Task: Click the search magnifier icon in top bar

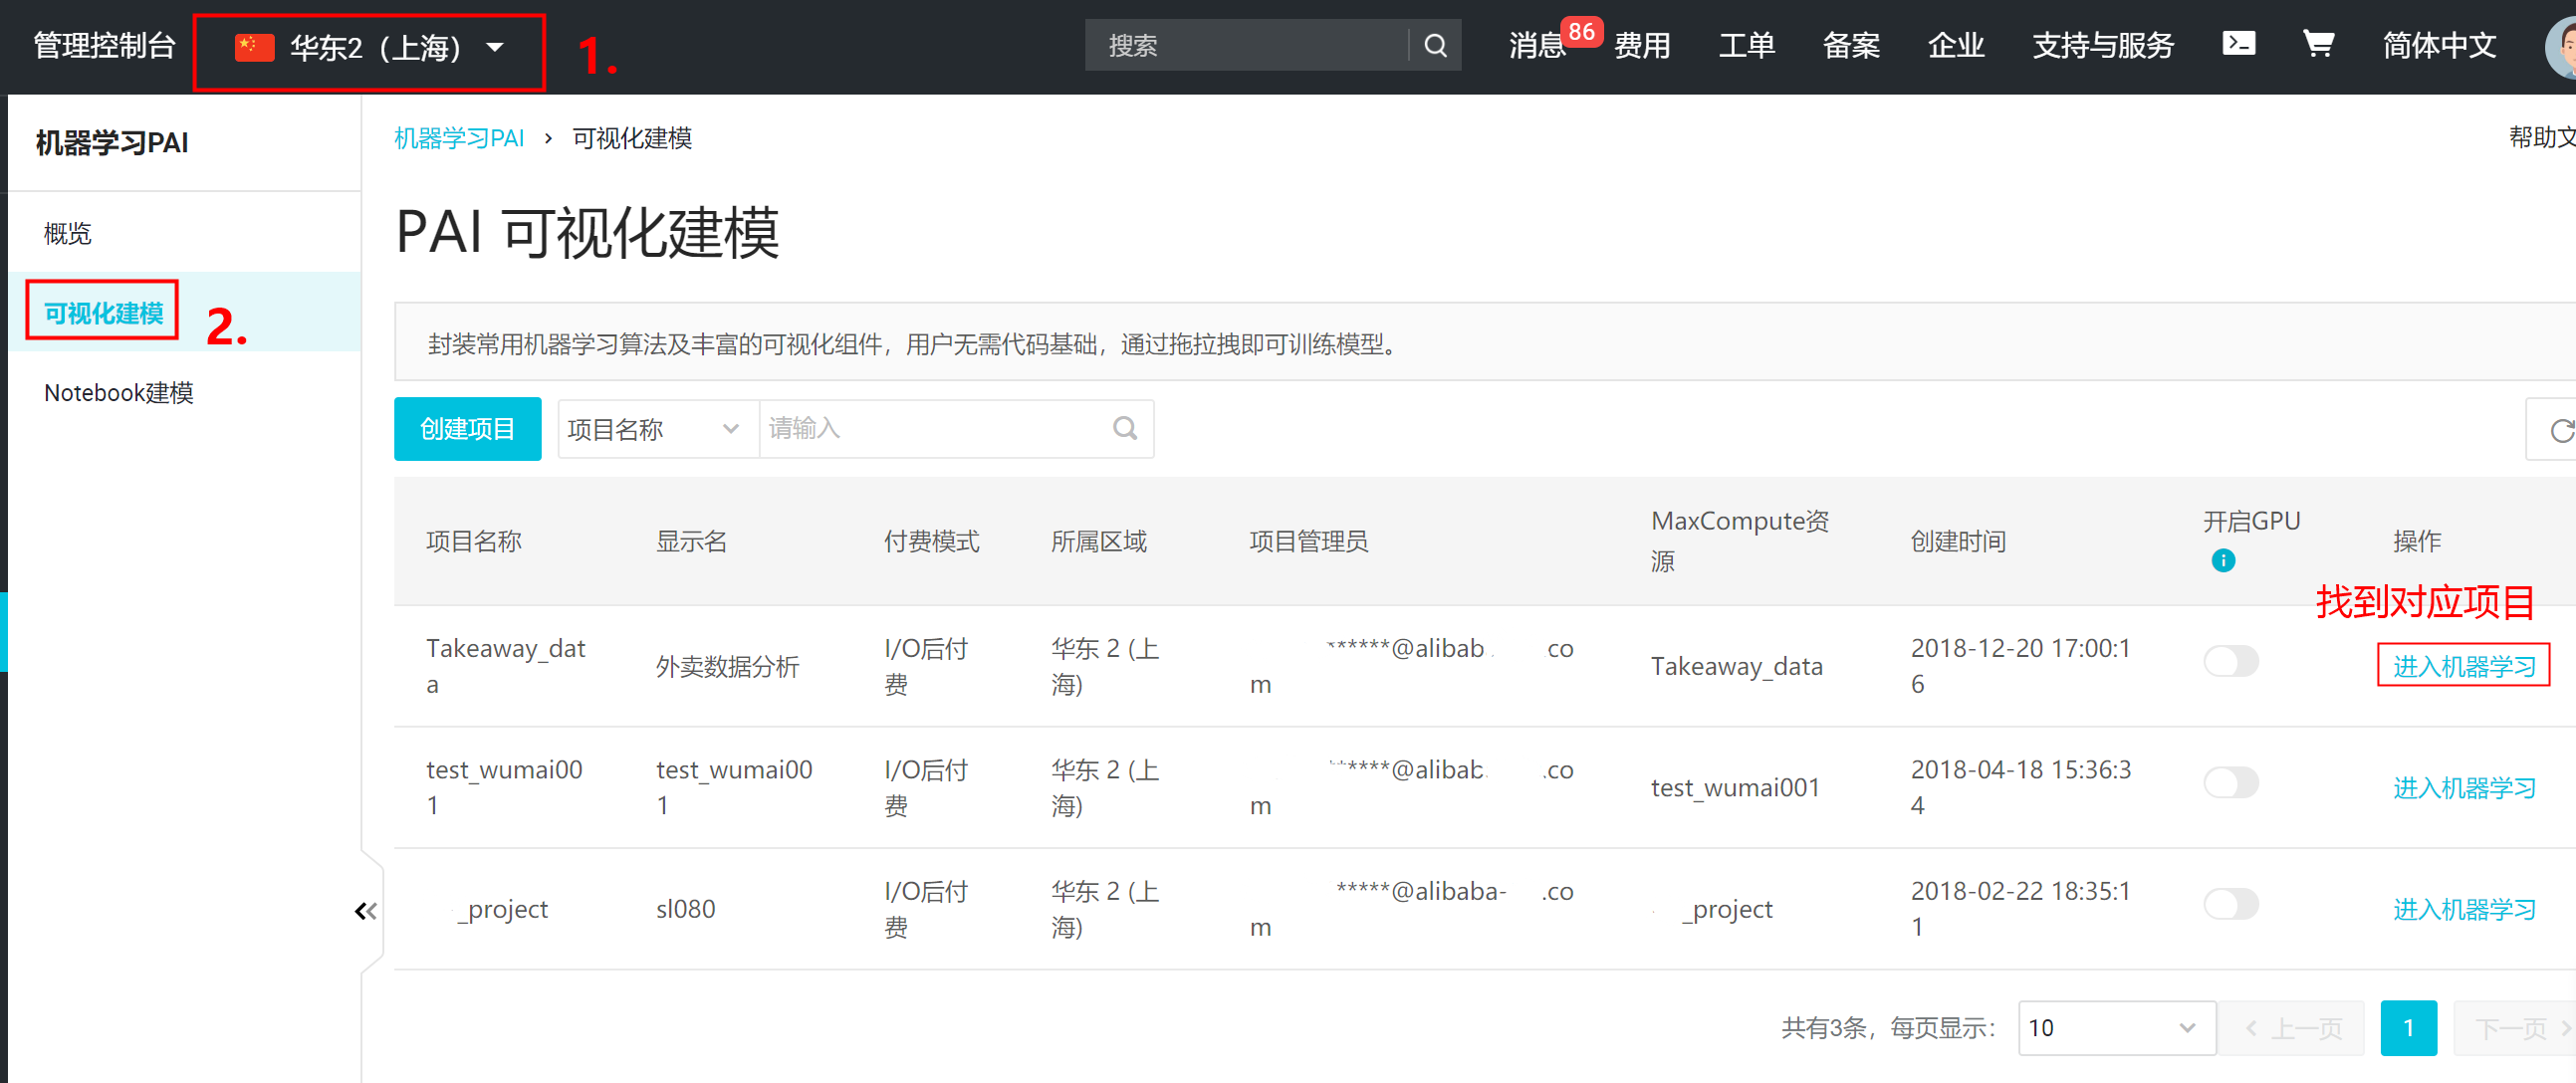Action: coord(1435,45)
